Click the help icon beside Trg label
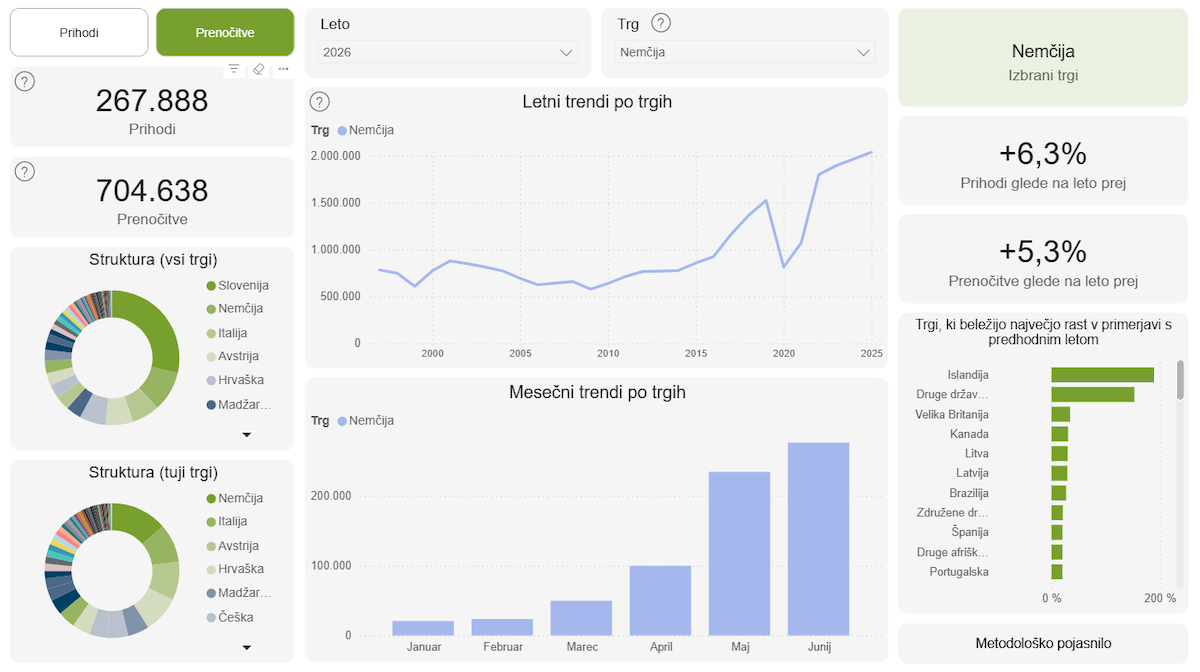The image size is (1200, 672). (661, 24)
